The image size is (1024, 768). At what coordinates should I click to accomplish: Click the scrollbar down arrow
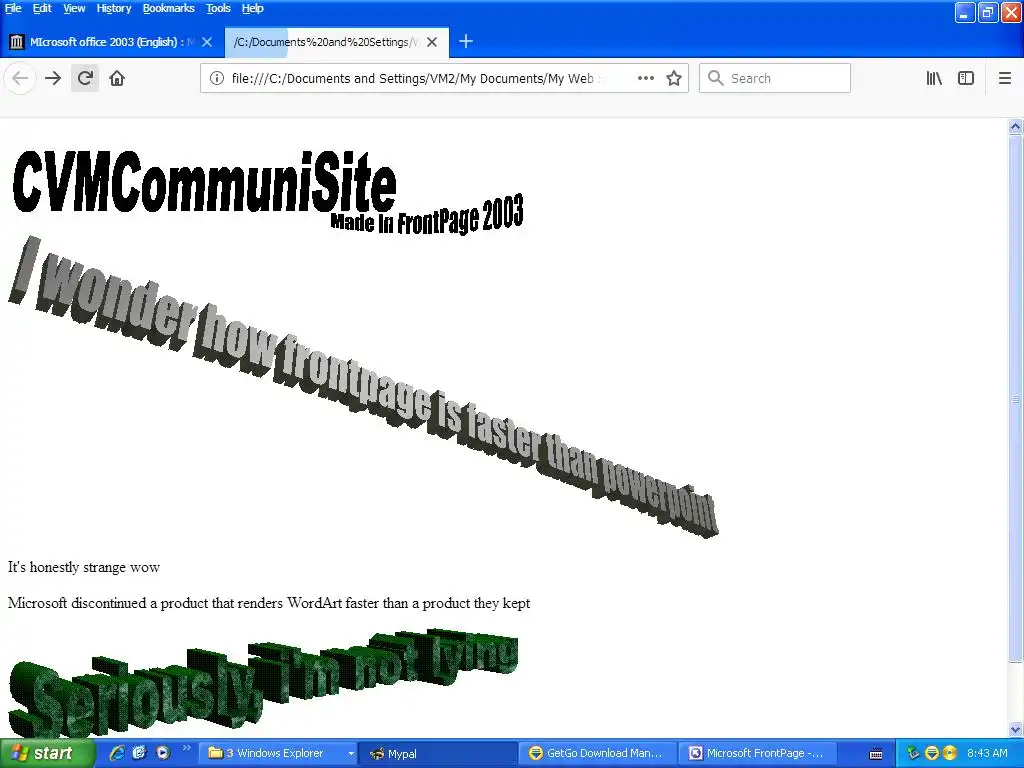point(1016,729)
